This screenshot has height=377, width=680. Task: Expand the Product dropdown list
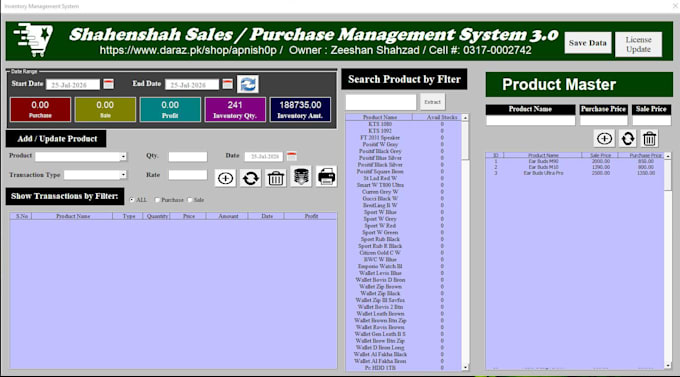pyautogui.click(x=123, y=157)
